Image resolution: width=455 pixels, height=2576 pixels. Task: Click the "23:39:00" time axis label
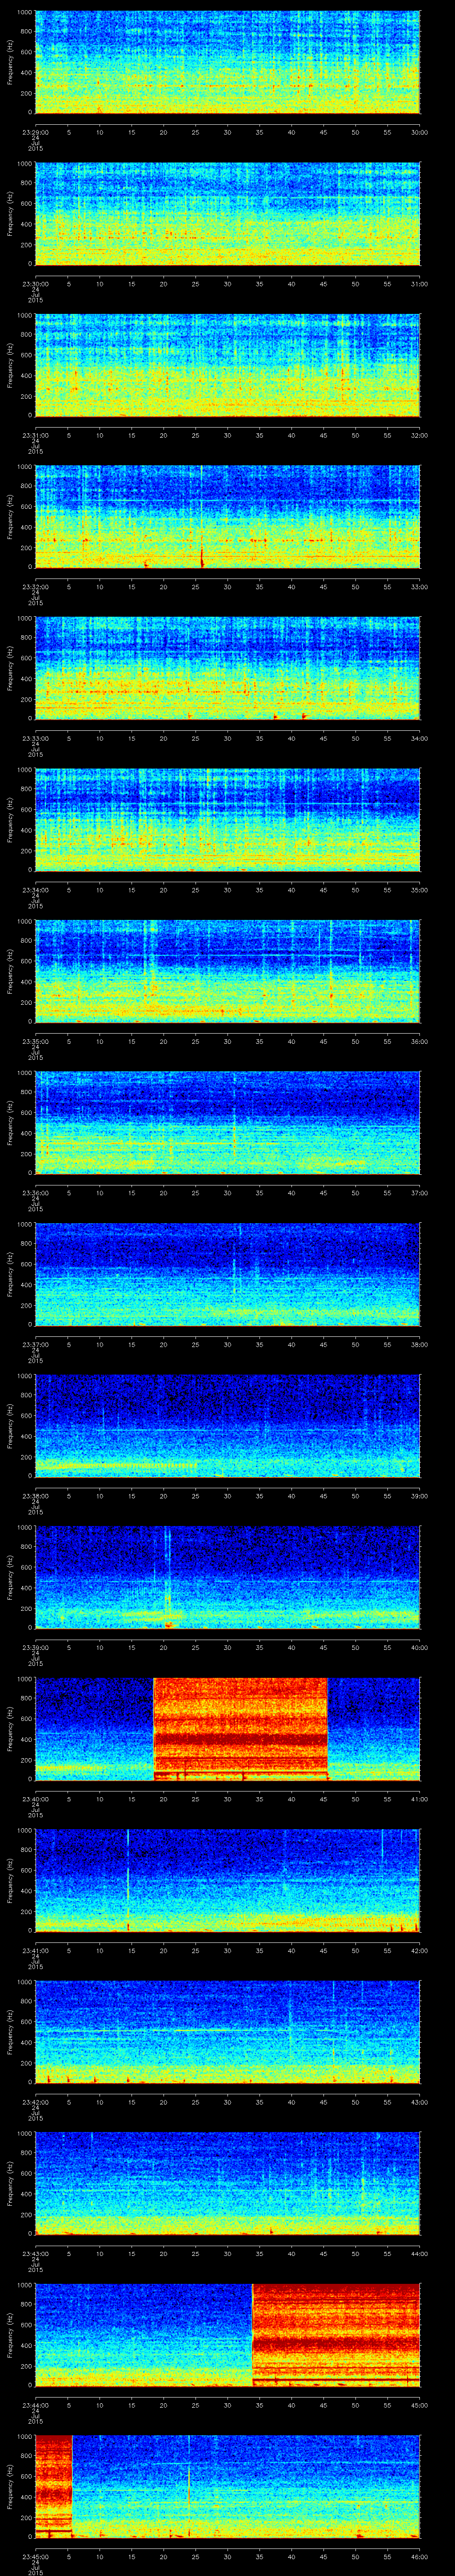point(35,1647)
